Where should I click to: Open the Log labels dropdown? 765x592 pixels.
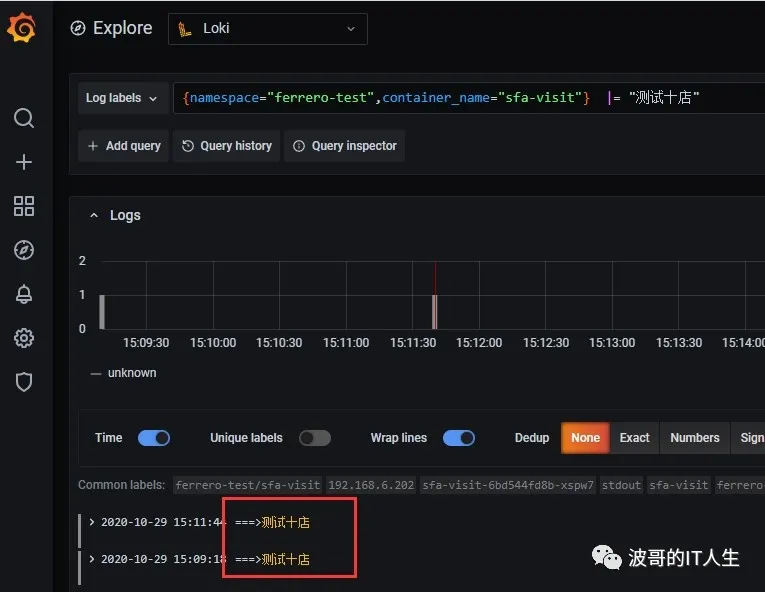pyautogui.click(x=122, y=98)
